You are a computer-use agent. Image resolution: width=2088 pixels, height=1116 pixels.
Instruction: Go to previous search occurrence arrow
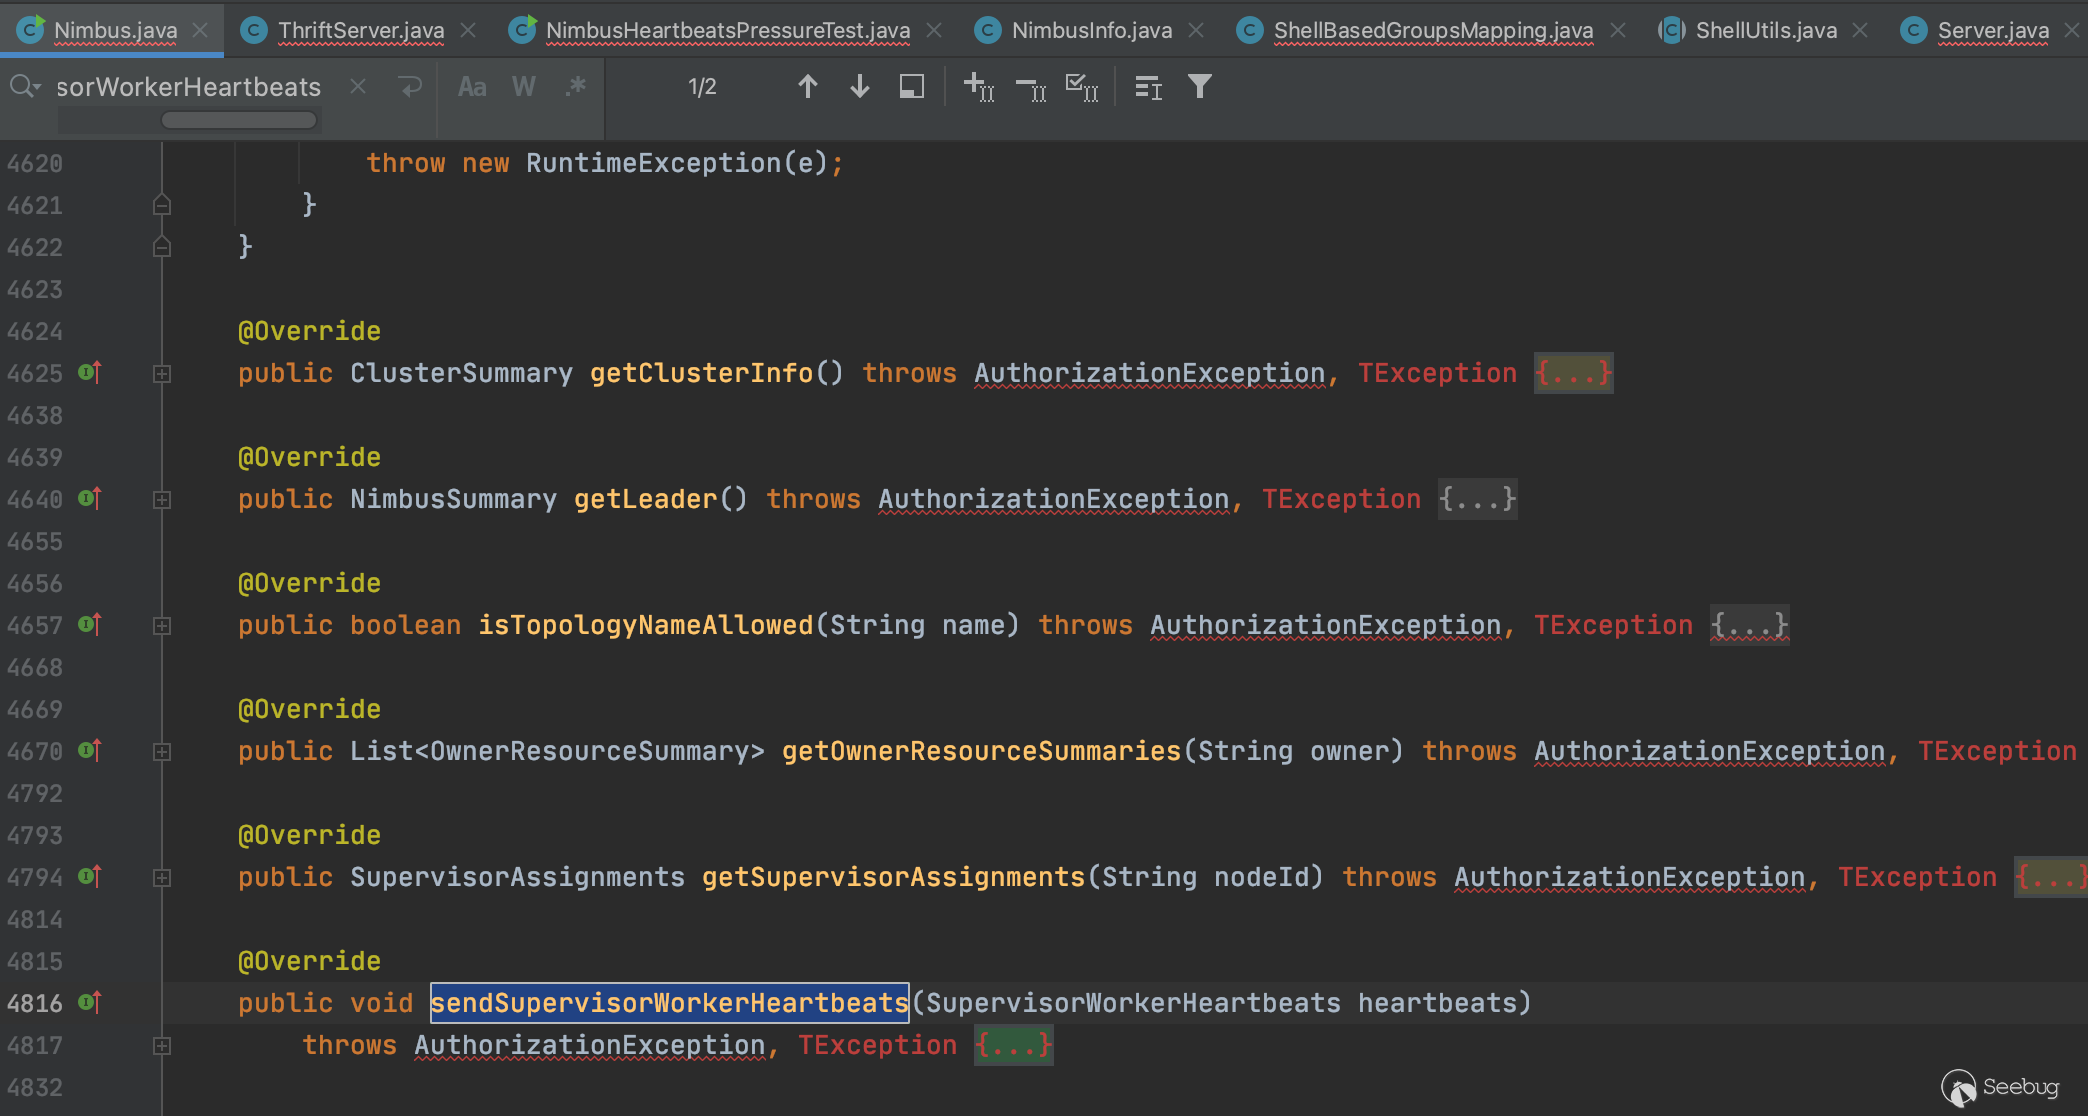pyautogui.click(x=807, y=87)
